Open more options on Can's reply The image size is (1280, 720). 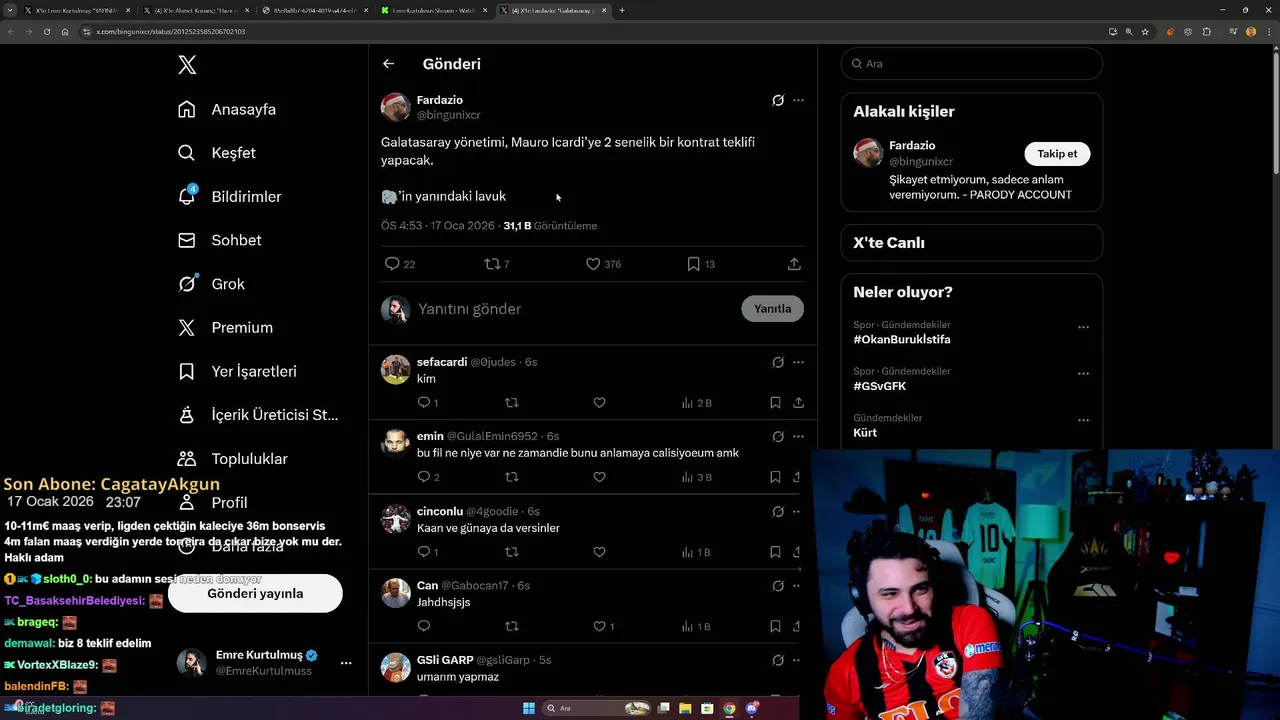click(798, 585)
